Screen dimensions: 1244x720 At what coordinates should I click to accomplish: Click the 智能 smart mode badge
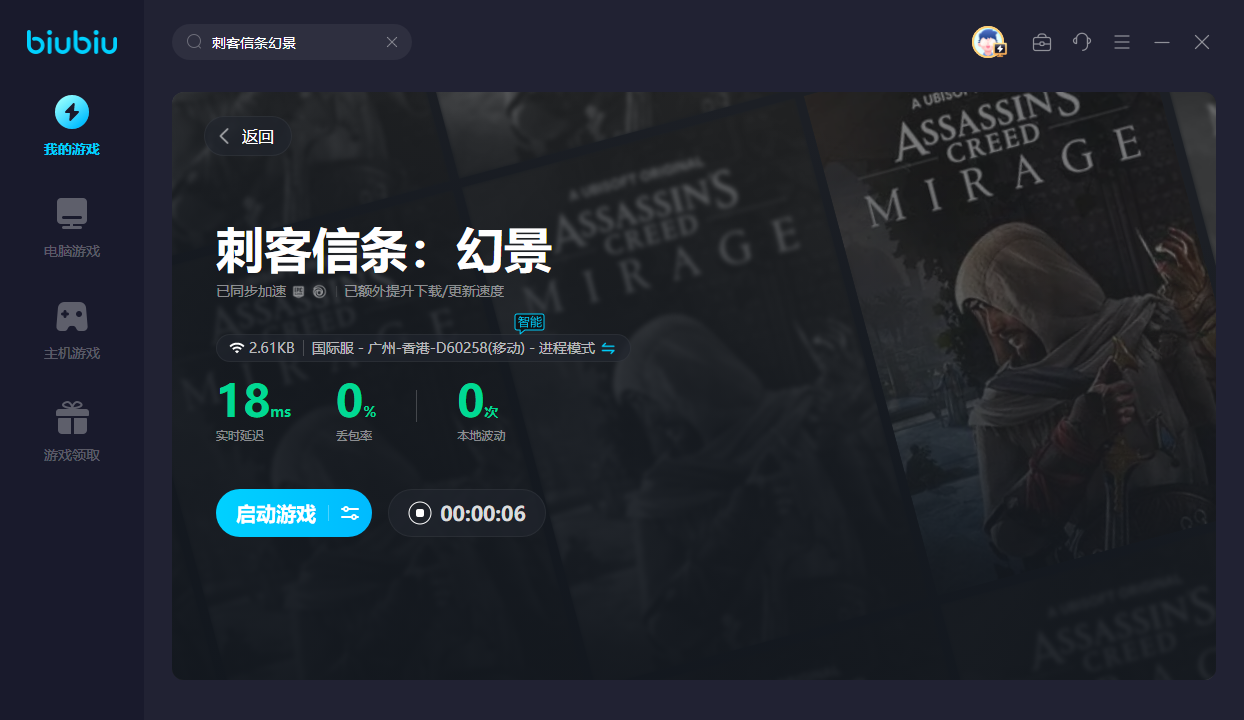pos(529,322)
